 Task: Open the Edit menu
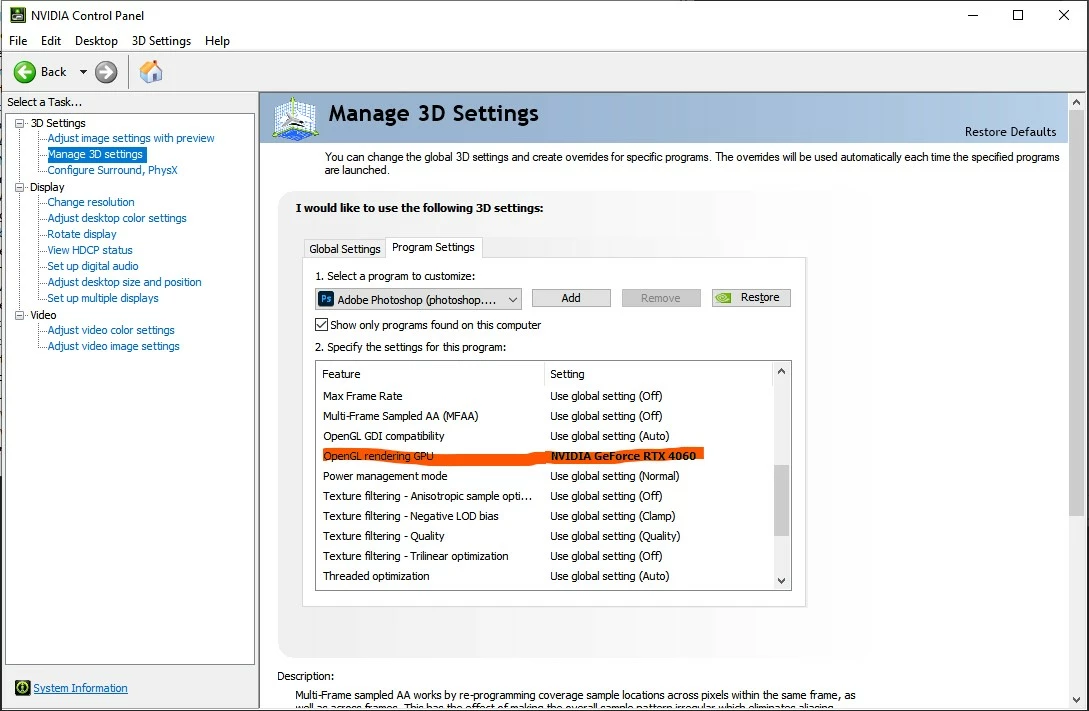click(51, 40)
